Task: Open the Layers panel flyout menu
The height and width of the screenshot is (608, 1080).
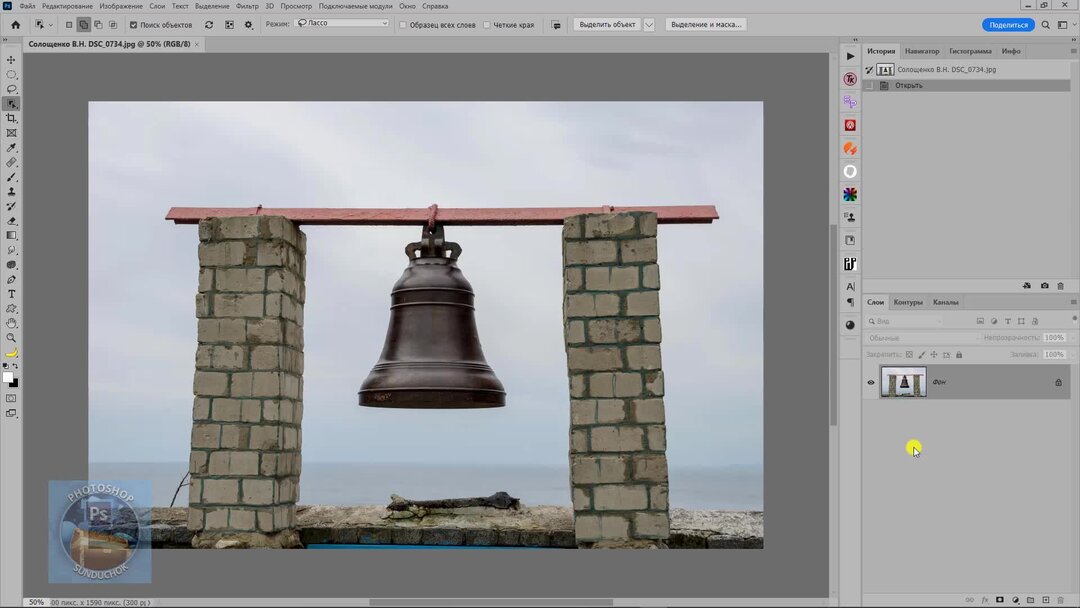Action: (1073, 302)
